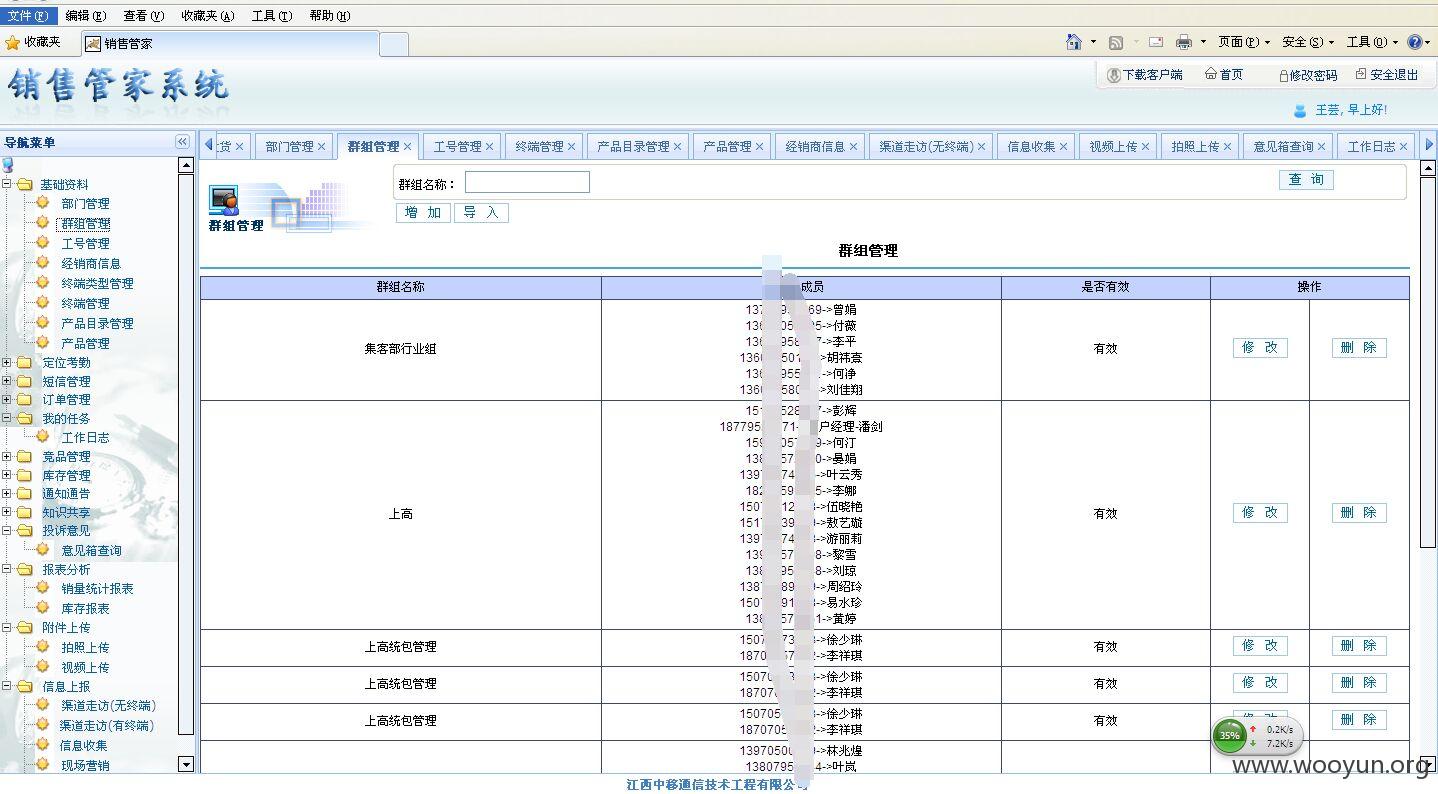
Task: Open the 查看(V) menu
Action: (x=144, y=15)
